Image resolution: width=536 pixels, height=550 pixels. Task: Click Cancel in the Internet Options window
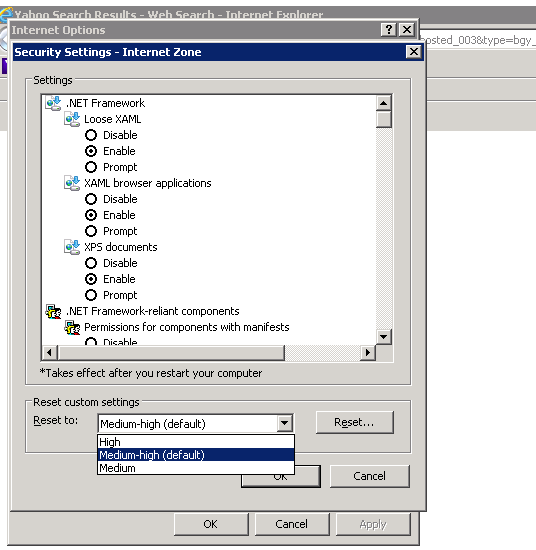(292, 524)
